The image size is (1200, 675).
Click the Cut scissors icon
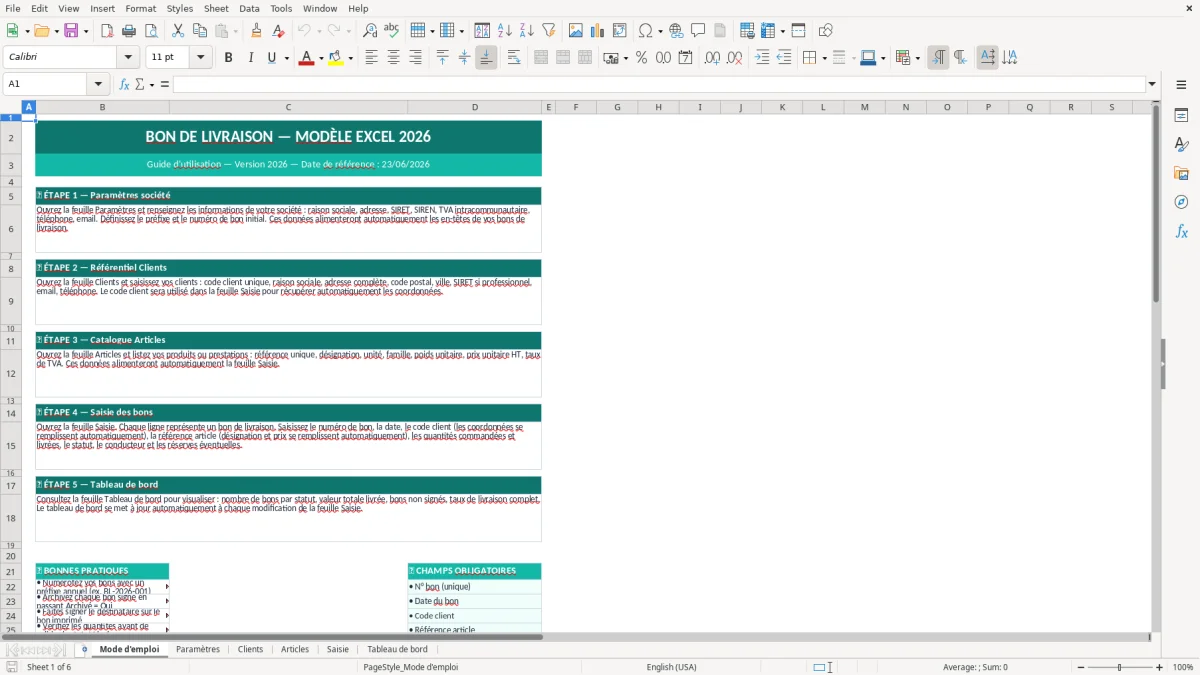pos(178,31)
